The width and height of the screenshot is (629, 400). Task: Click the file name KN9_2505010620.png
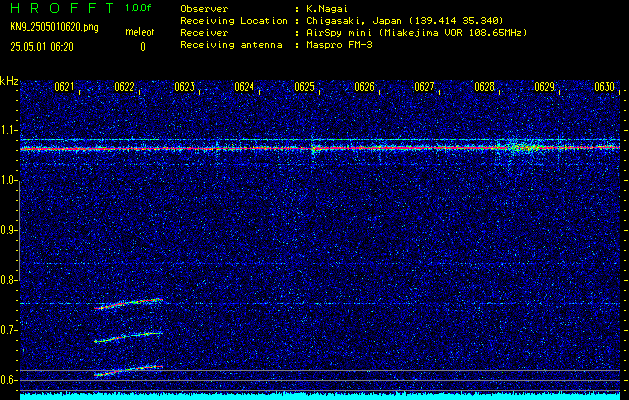coord(54,27)
